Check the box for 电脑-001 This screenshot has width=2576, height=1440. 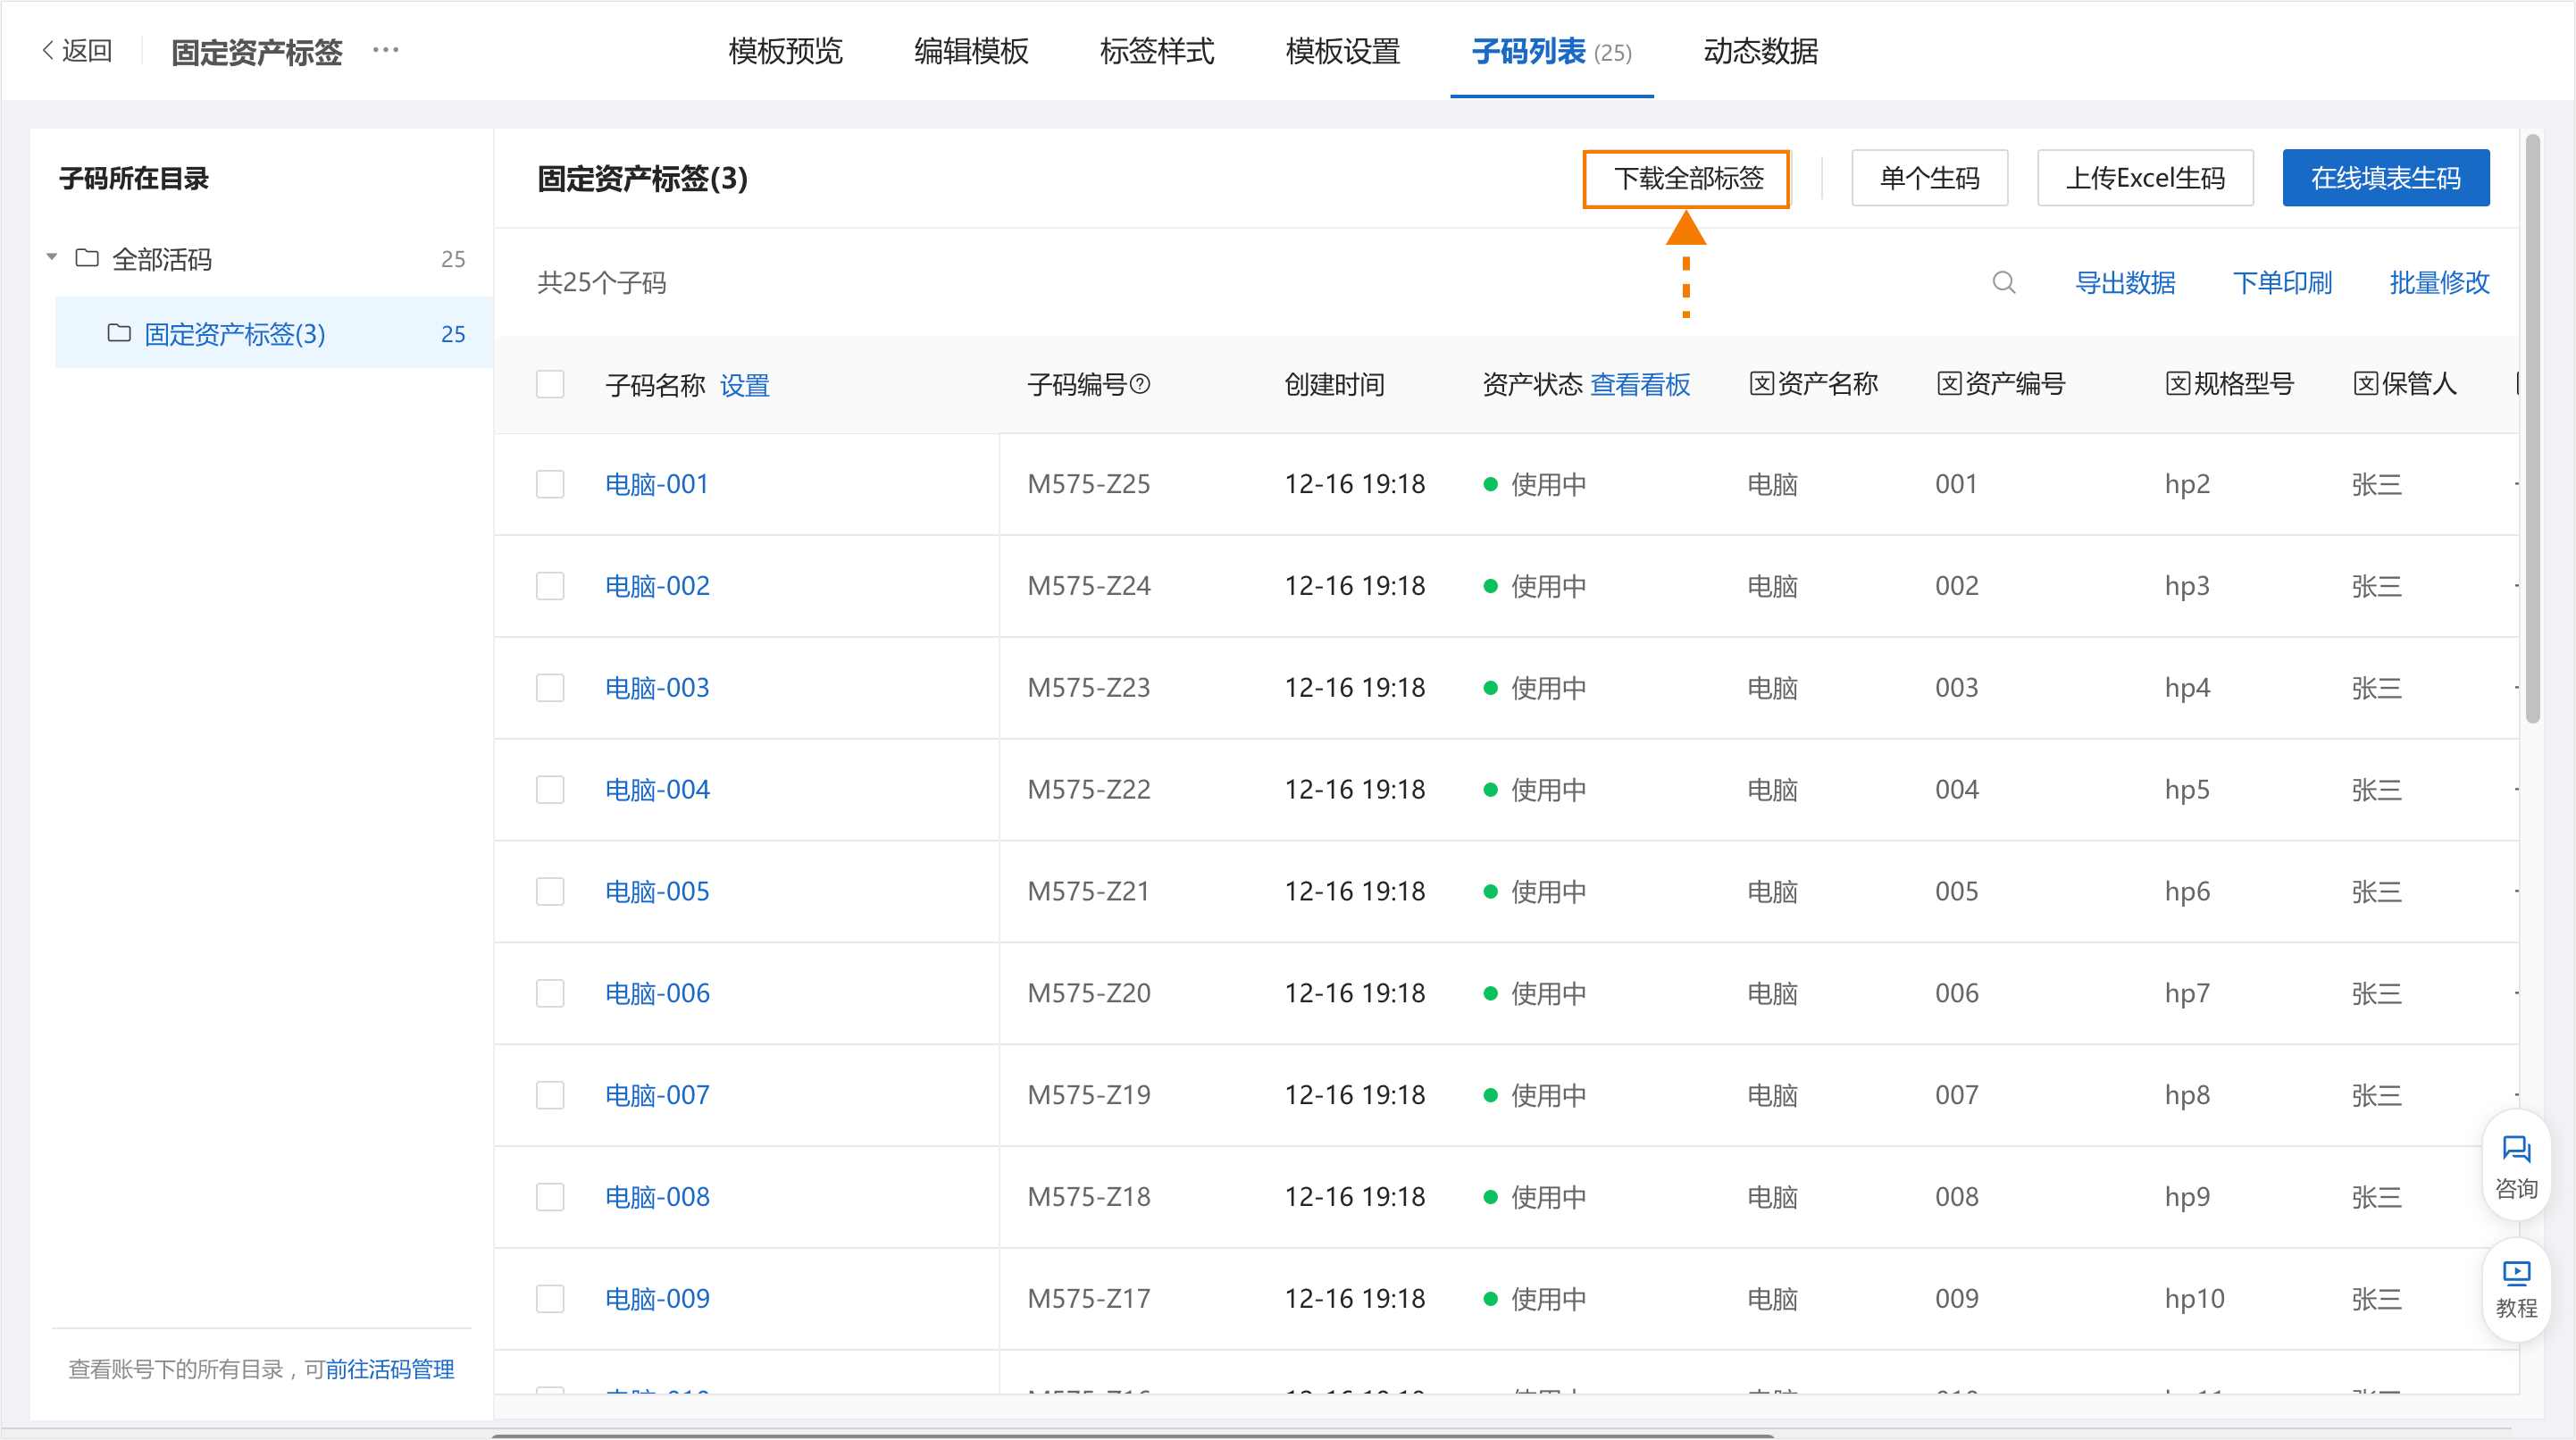coord(550,484)
